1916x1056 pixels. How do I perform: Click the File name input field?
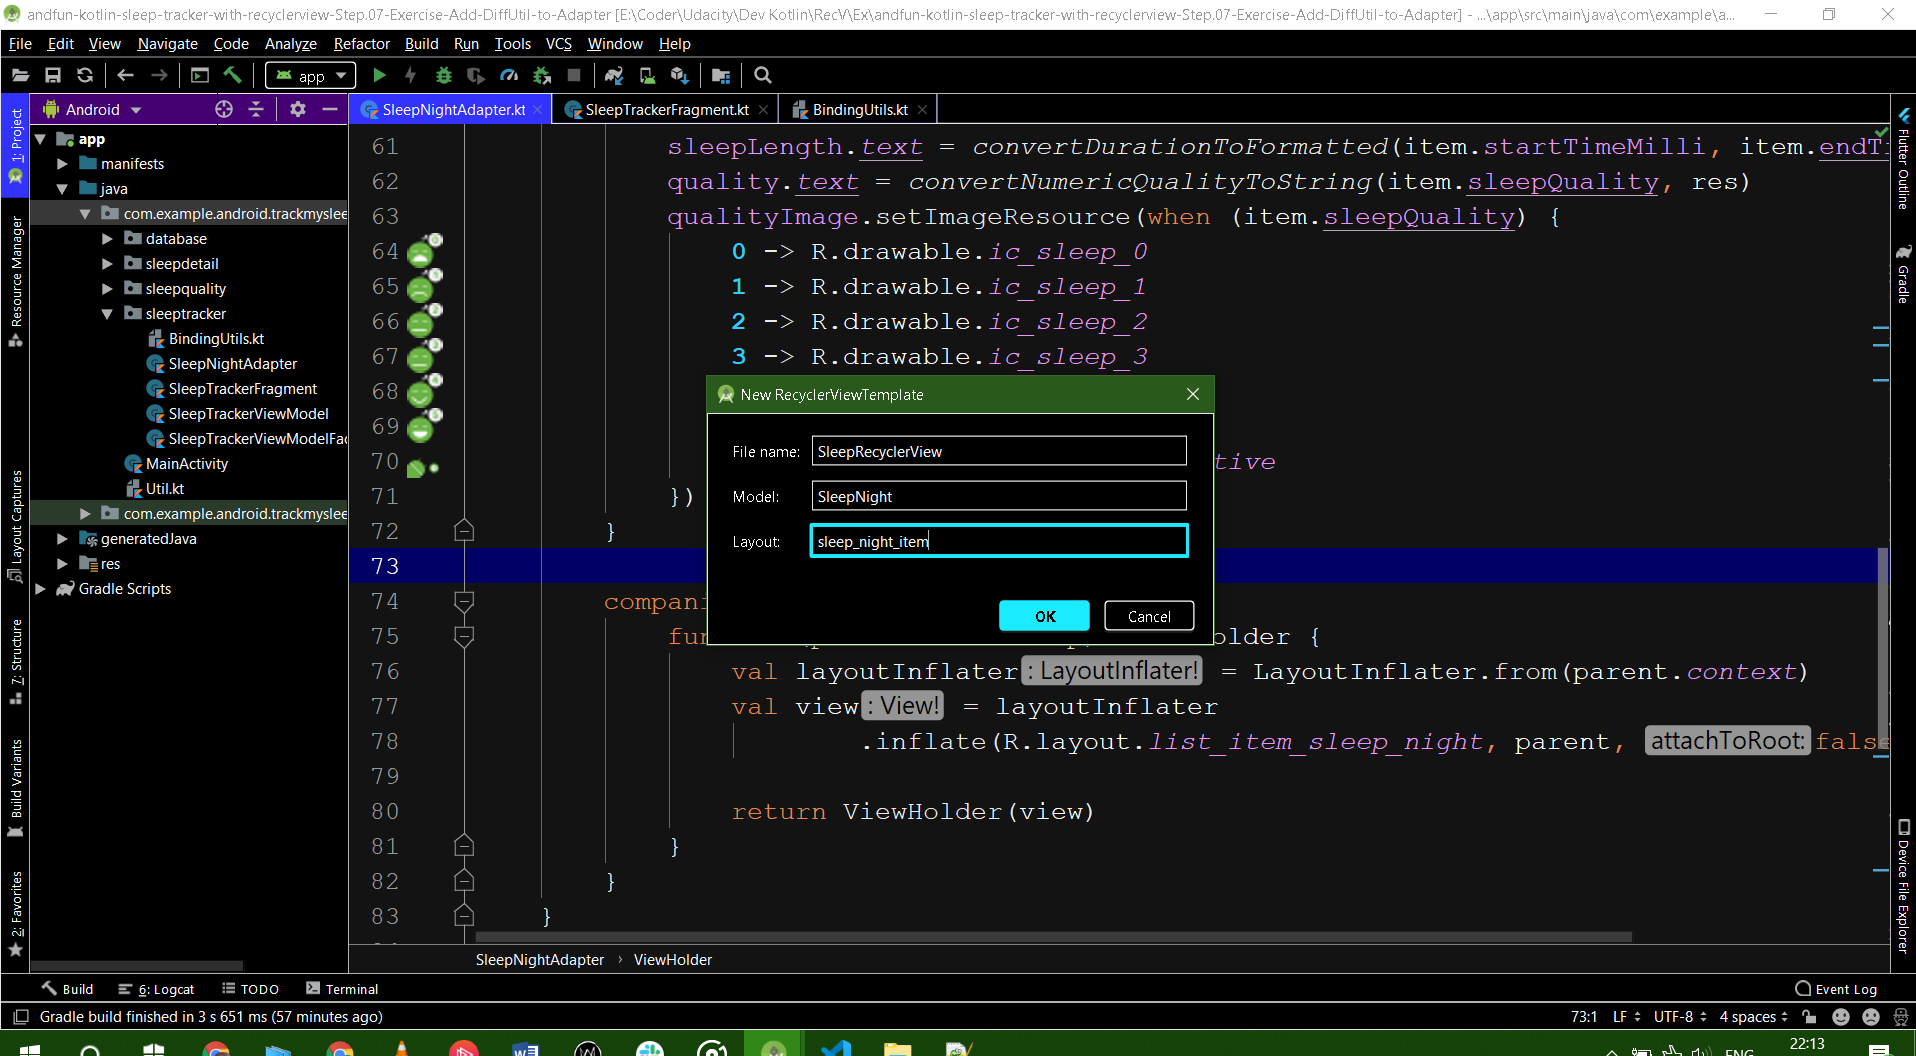pyautogui.click(x=998, y=451)
